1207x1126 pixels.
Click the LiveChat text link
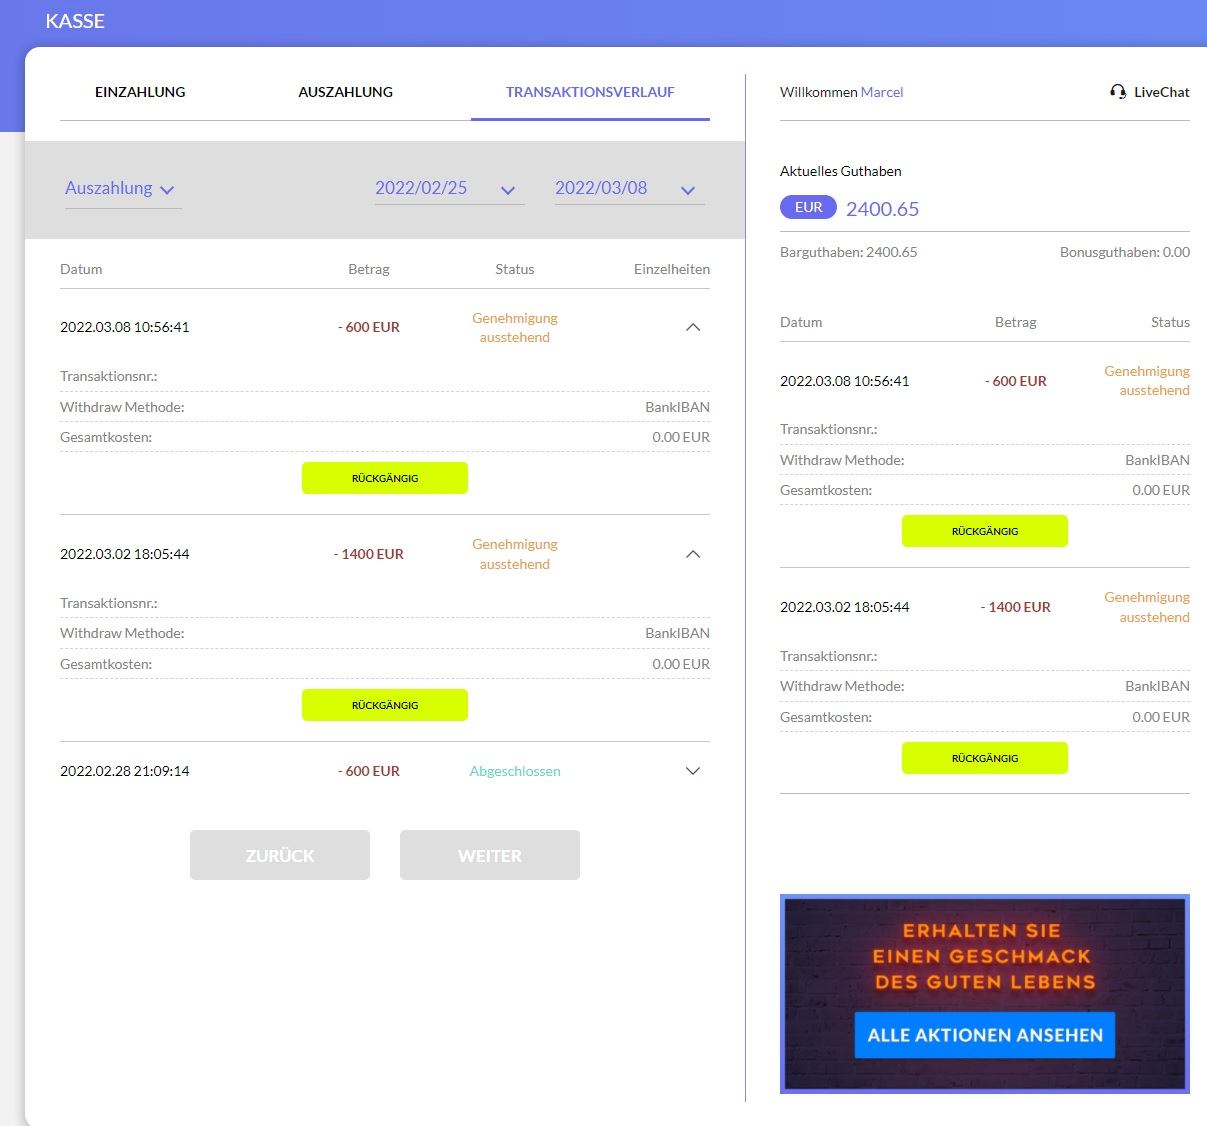[1161, 92]
